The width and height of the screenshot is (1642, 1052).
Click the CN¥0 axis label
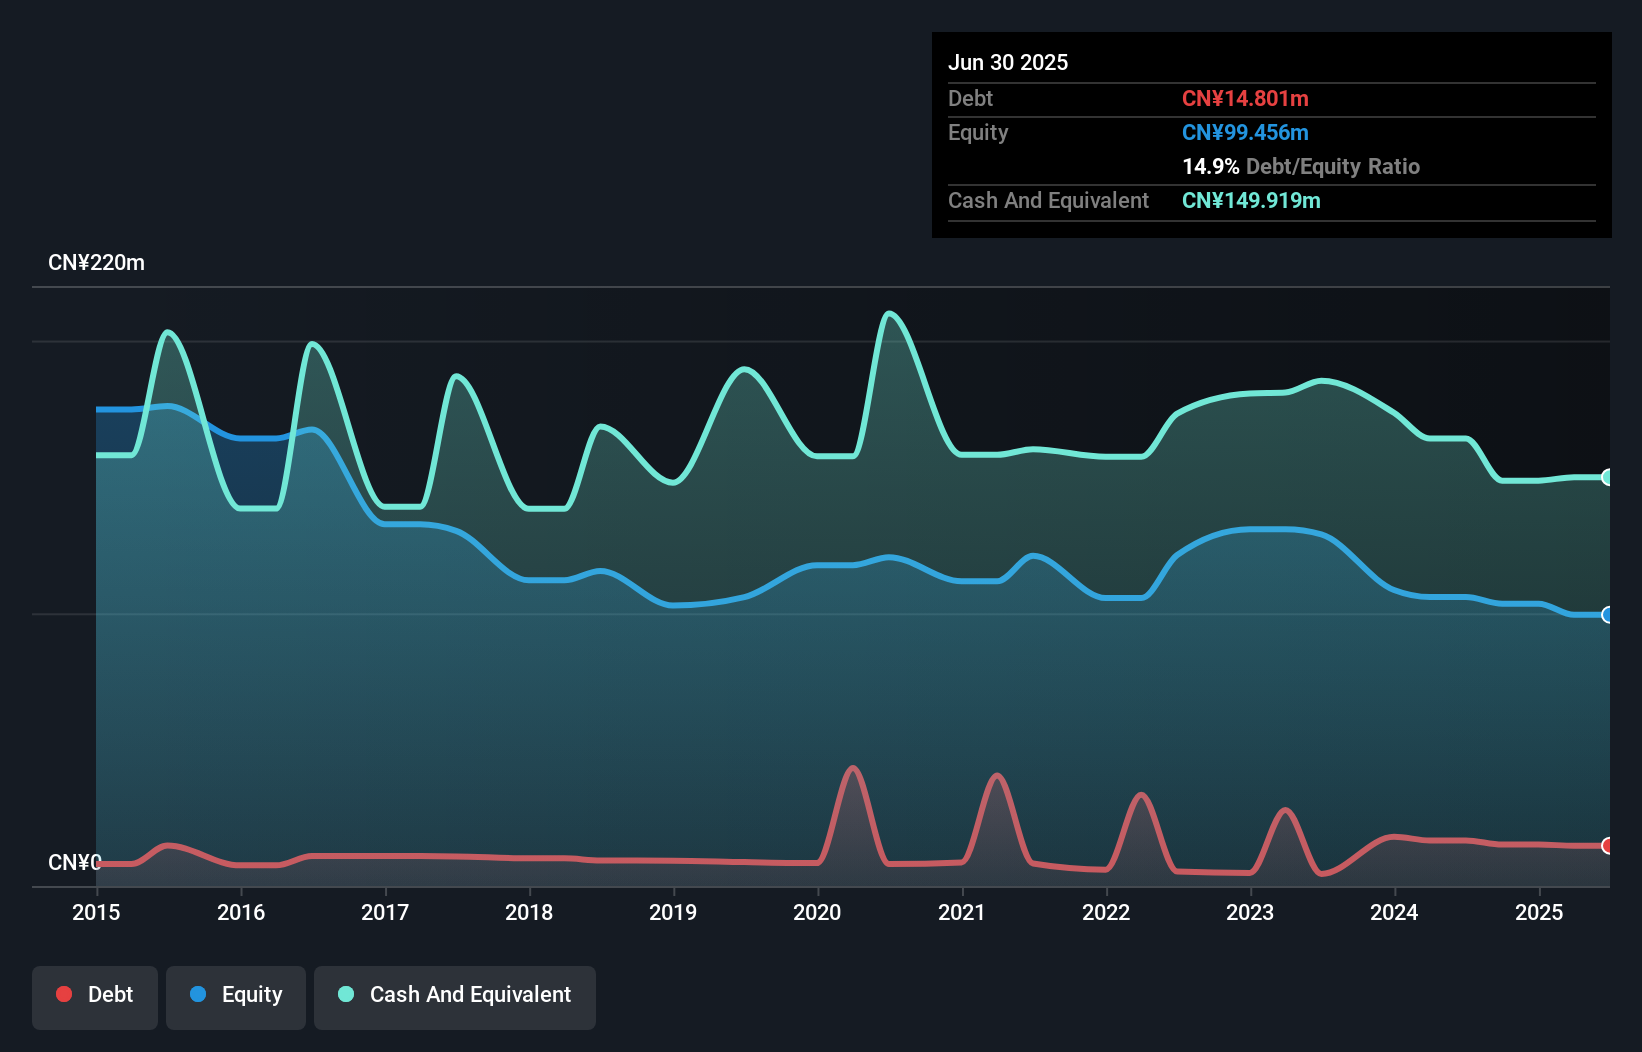pos(76,861)
